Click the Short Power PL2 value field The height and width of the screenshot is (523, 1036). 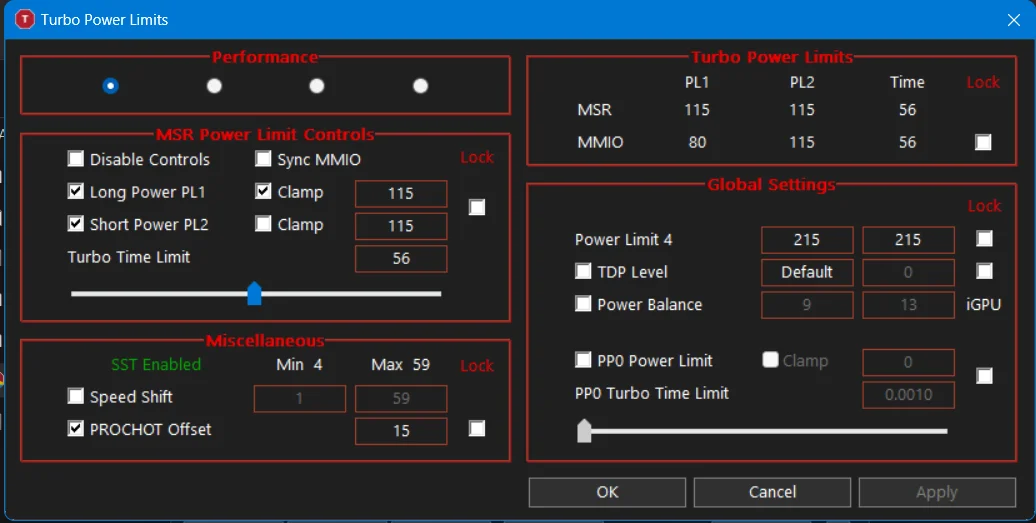(401, 226)
